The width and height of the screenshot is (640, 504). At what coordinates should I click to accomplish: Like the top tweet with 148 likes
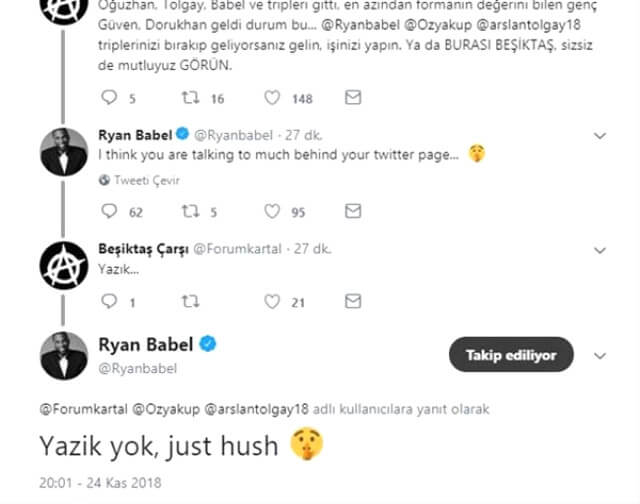click(x=273, y=98)
